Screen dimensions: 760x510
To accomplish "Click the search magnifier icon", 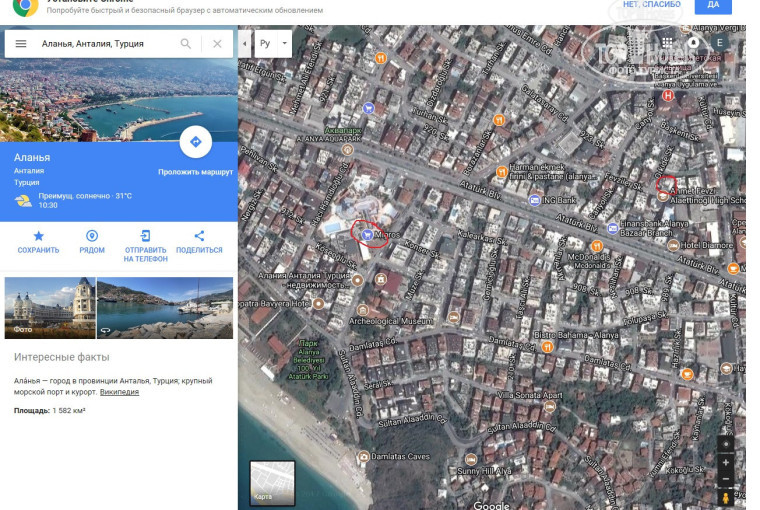I will click(x=186, y=44).
